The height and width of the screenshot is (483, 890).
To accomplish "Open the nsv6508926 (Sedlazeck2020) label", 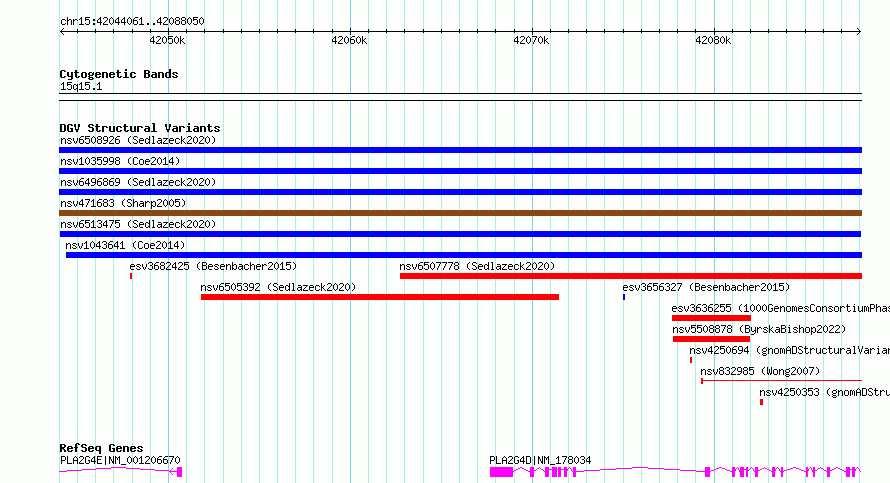I will (138, 140).
